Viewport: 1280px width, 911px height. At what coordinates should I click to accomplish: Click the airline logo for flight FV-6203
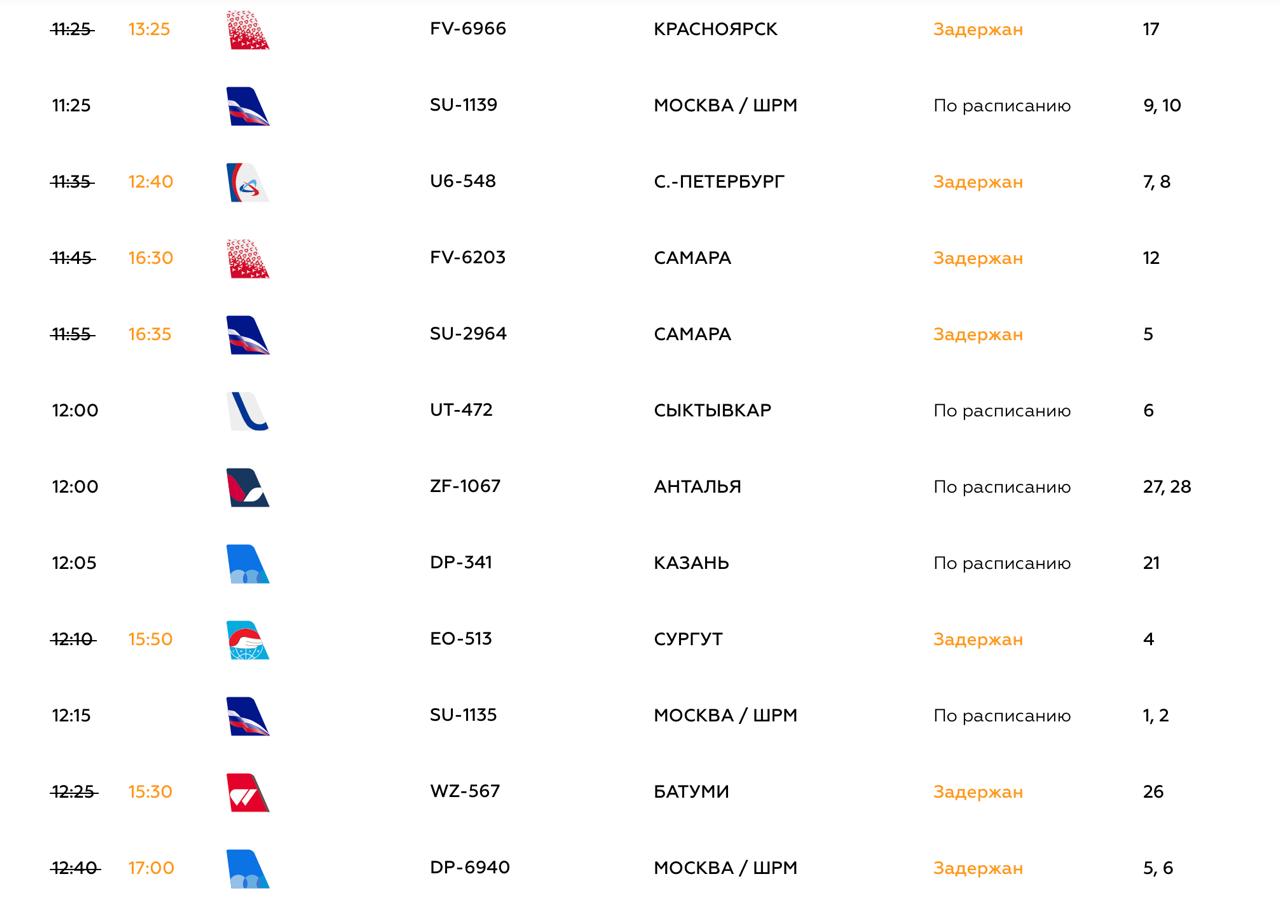(248, 258)
